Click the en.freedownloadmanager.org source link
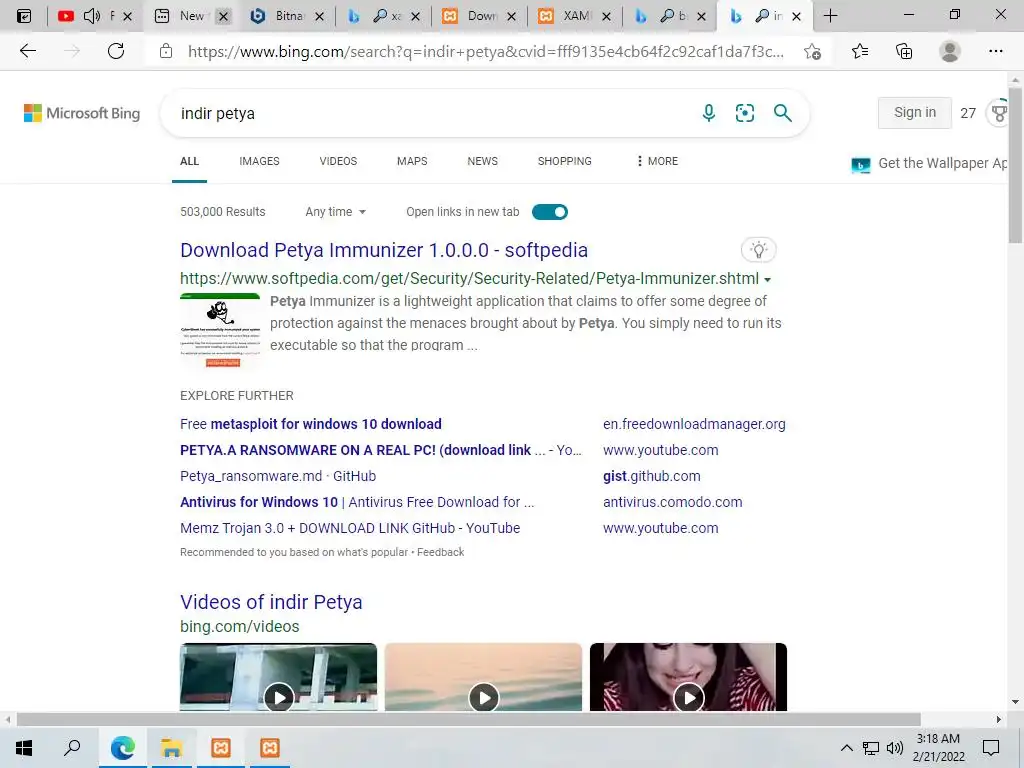This screenshot has height=768, width=1024. [x=694, y=424]
